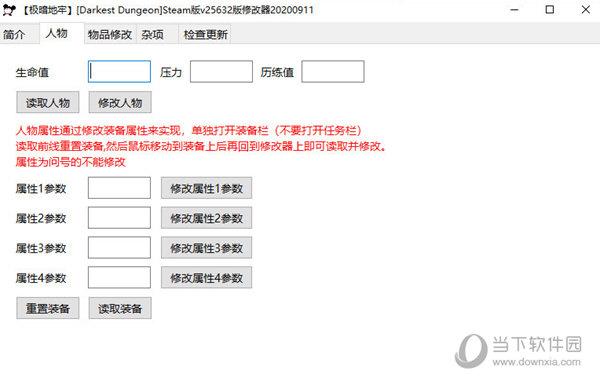Close the trainer window

(x=585, y=10)
